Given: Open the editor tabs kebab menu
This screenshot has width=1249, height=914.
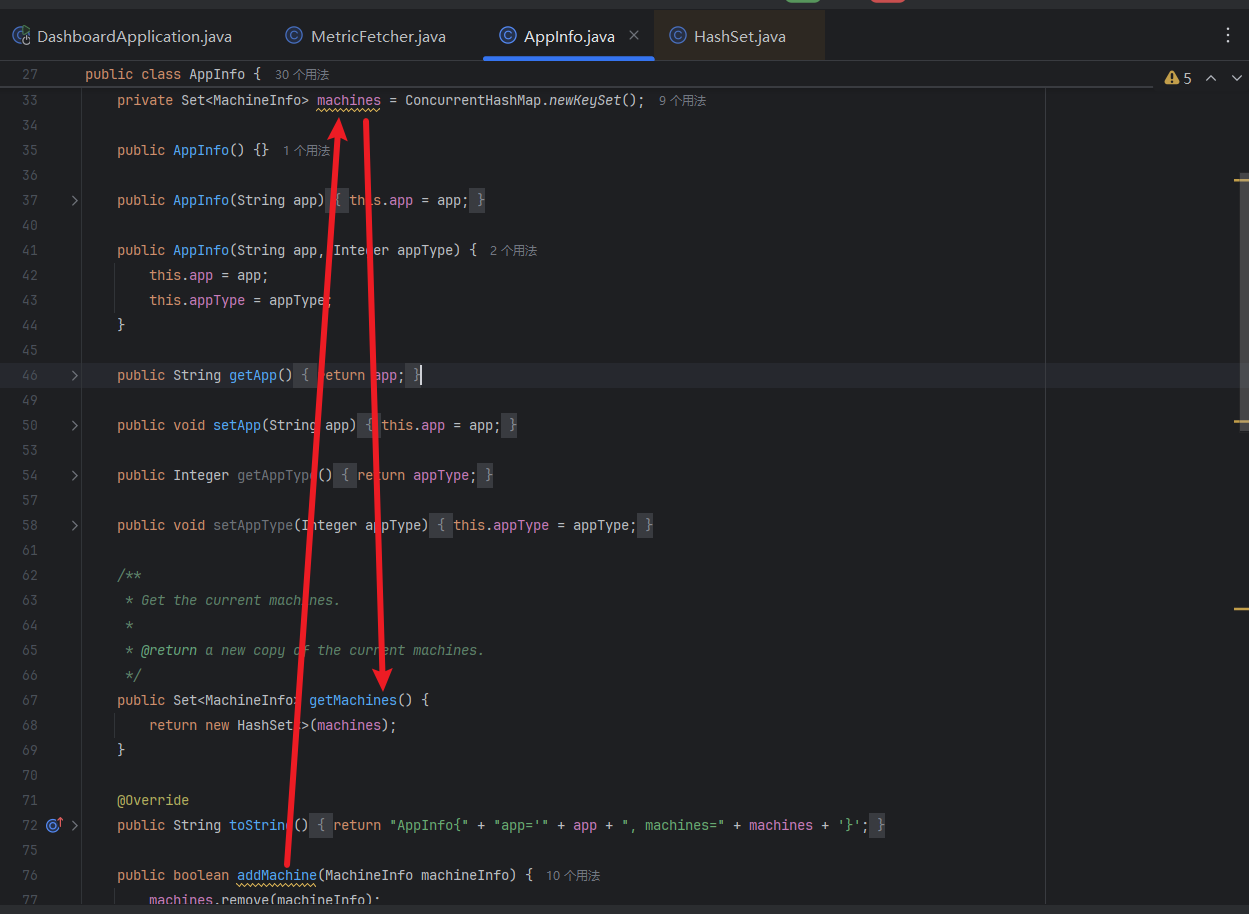Looking at the screenshot, I should point(1228,36).
